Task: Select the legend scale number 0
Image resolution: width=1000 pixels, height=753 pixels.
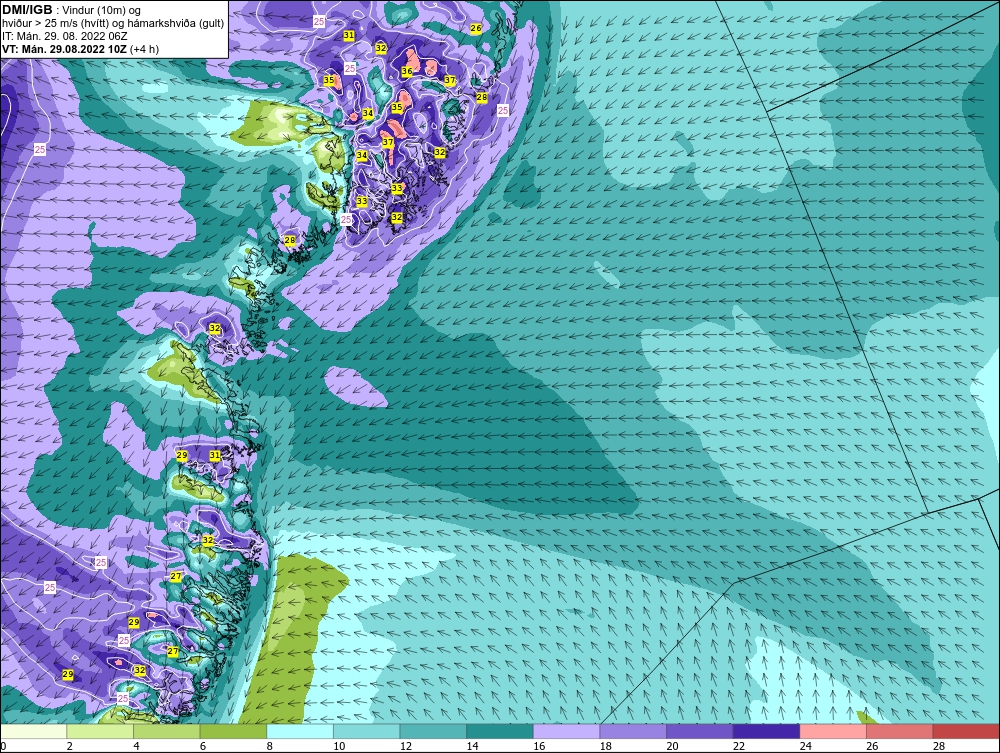Action: coord(3,746)
